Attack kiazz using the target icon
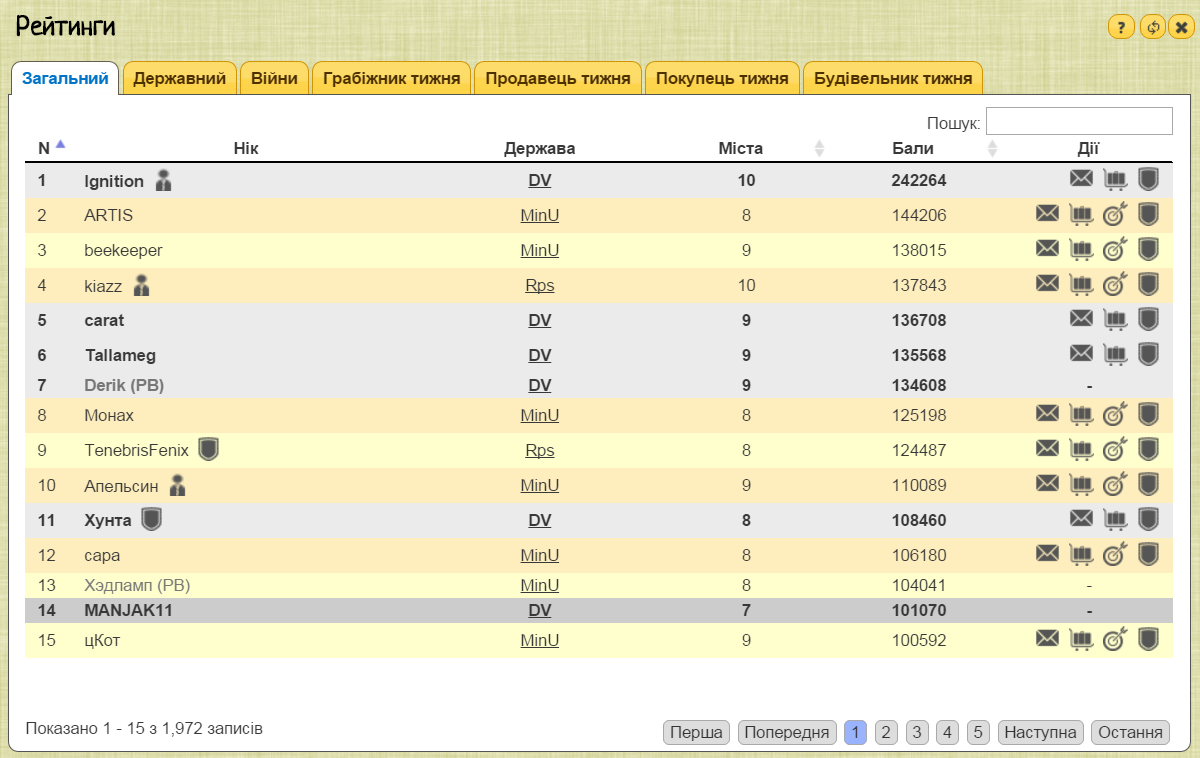Image resolution: width=1200 pixels, height=758 pixels. click(x=1115, y=284)
